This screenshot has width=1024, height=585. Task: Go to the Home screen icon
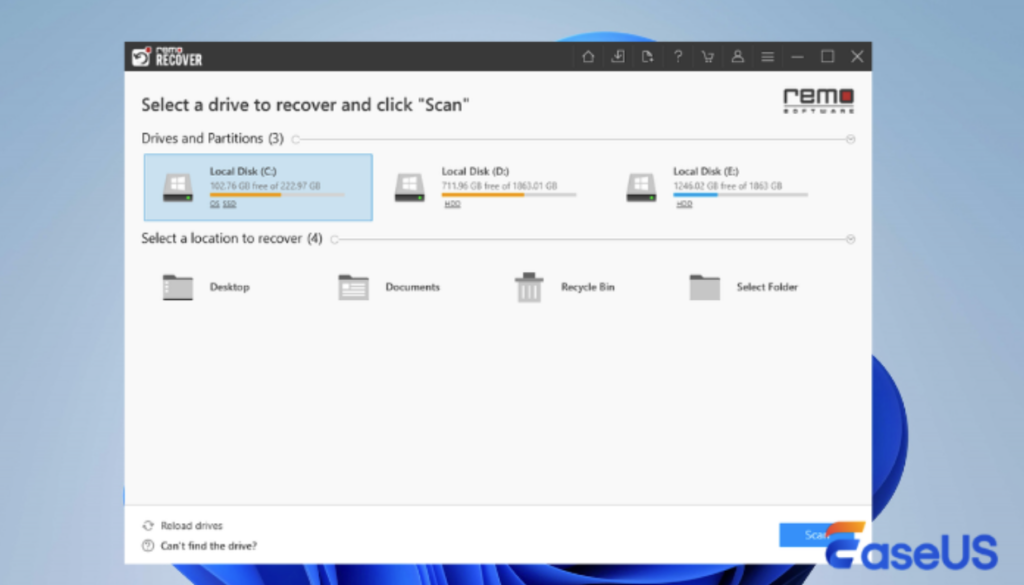click(588, 57)
